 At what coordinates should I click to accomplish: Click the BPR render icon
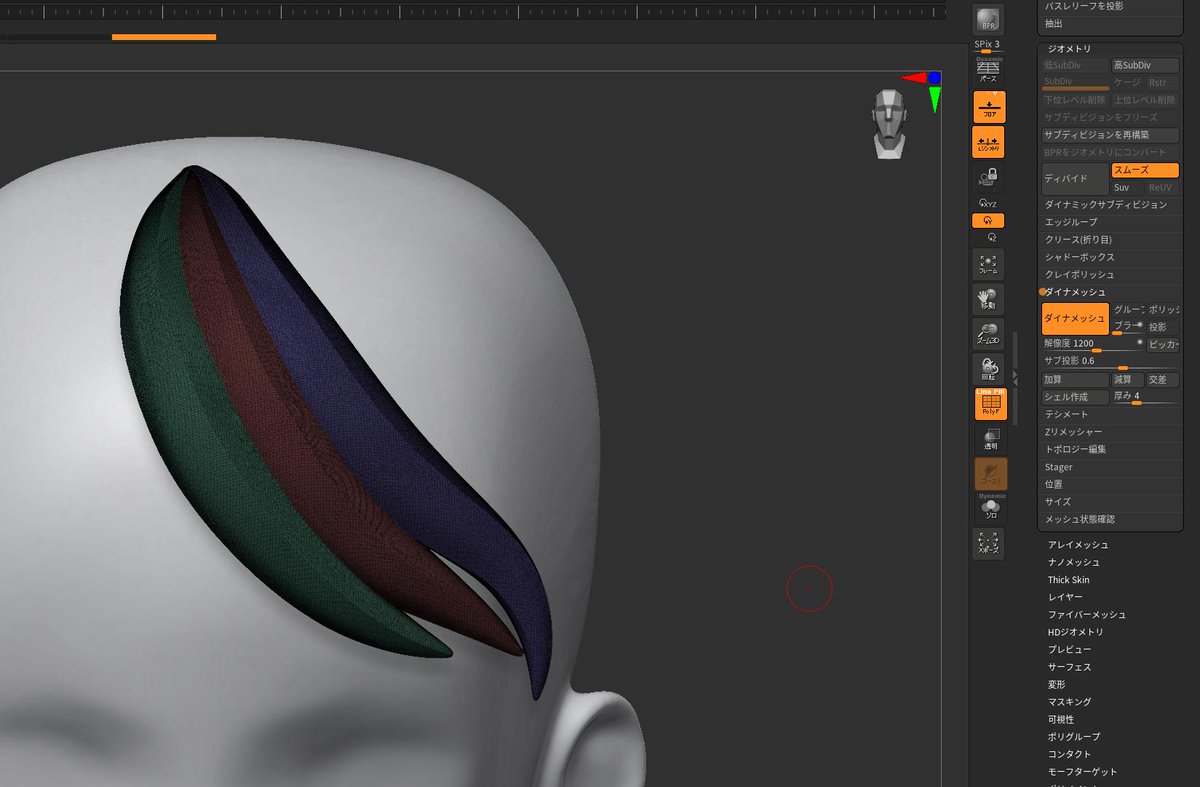(987, 18)
